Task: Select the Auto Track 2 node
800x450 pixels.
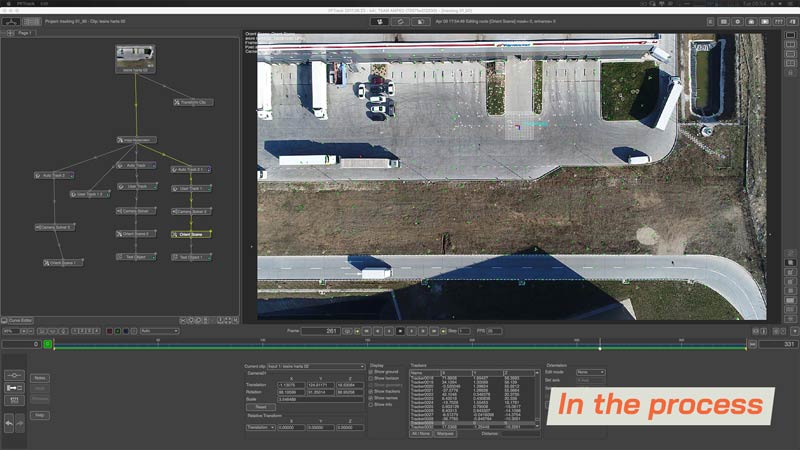Action: [56, 175]
